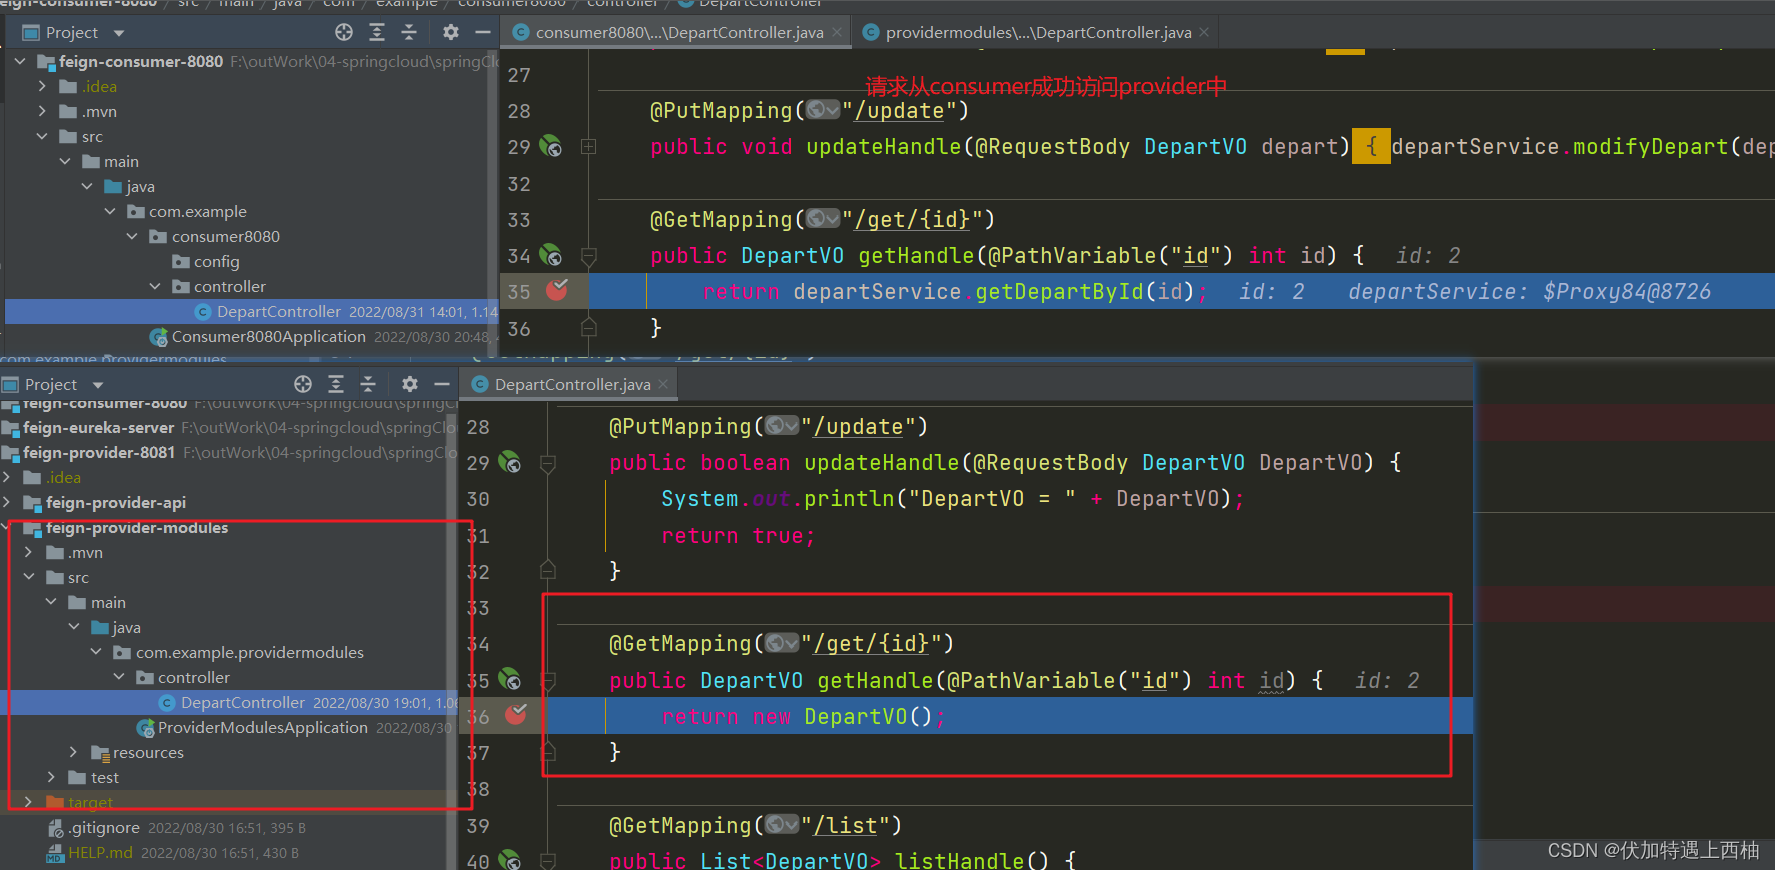This screenshot has height=870, width=1775.
Task: Open upper Project view dropdown
Action: pos(119,33)
